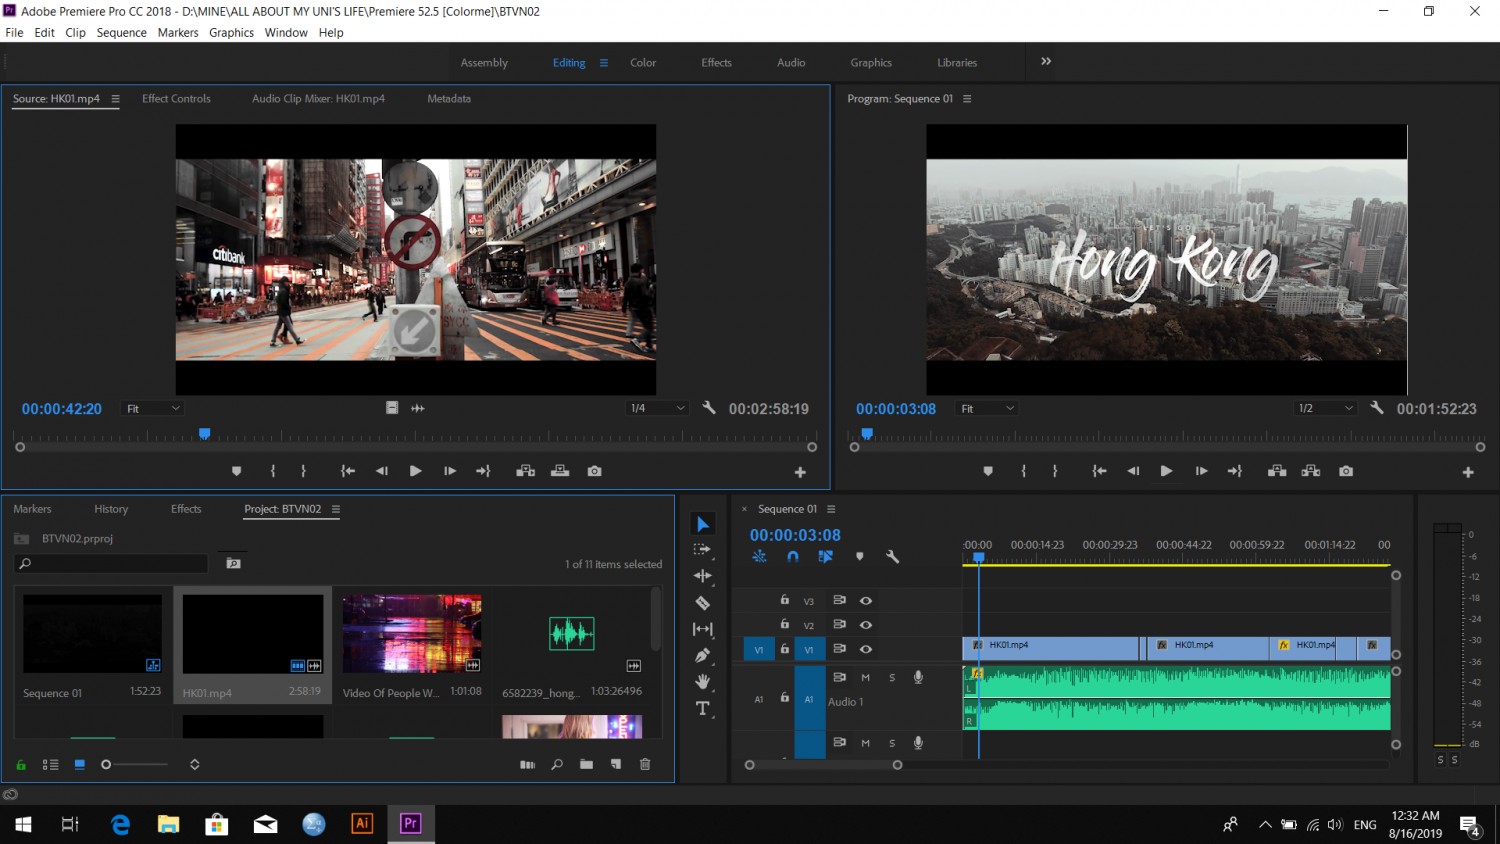Play the Program monitor sequence
Image resolution: width=1500 pixels, height=844 pixels.
tap(1166, 471)
